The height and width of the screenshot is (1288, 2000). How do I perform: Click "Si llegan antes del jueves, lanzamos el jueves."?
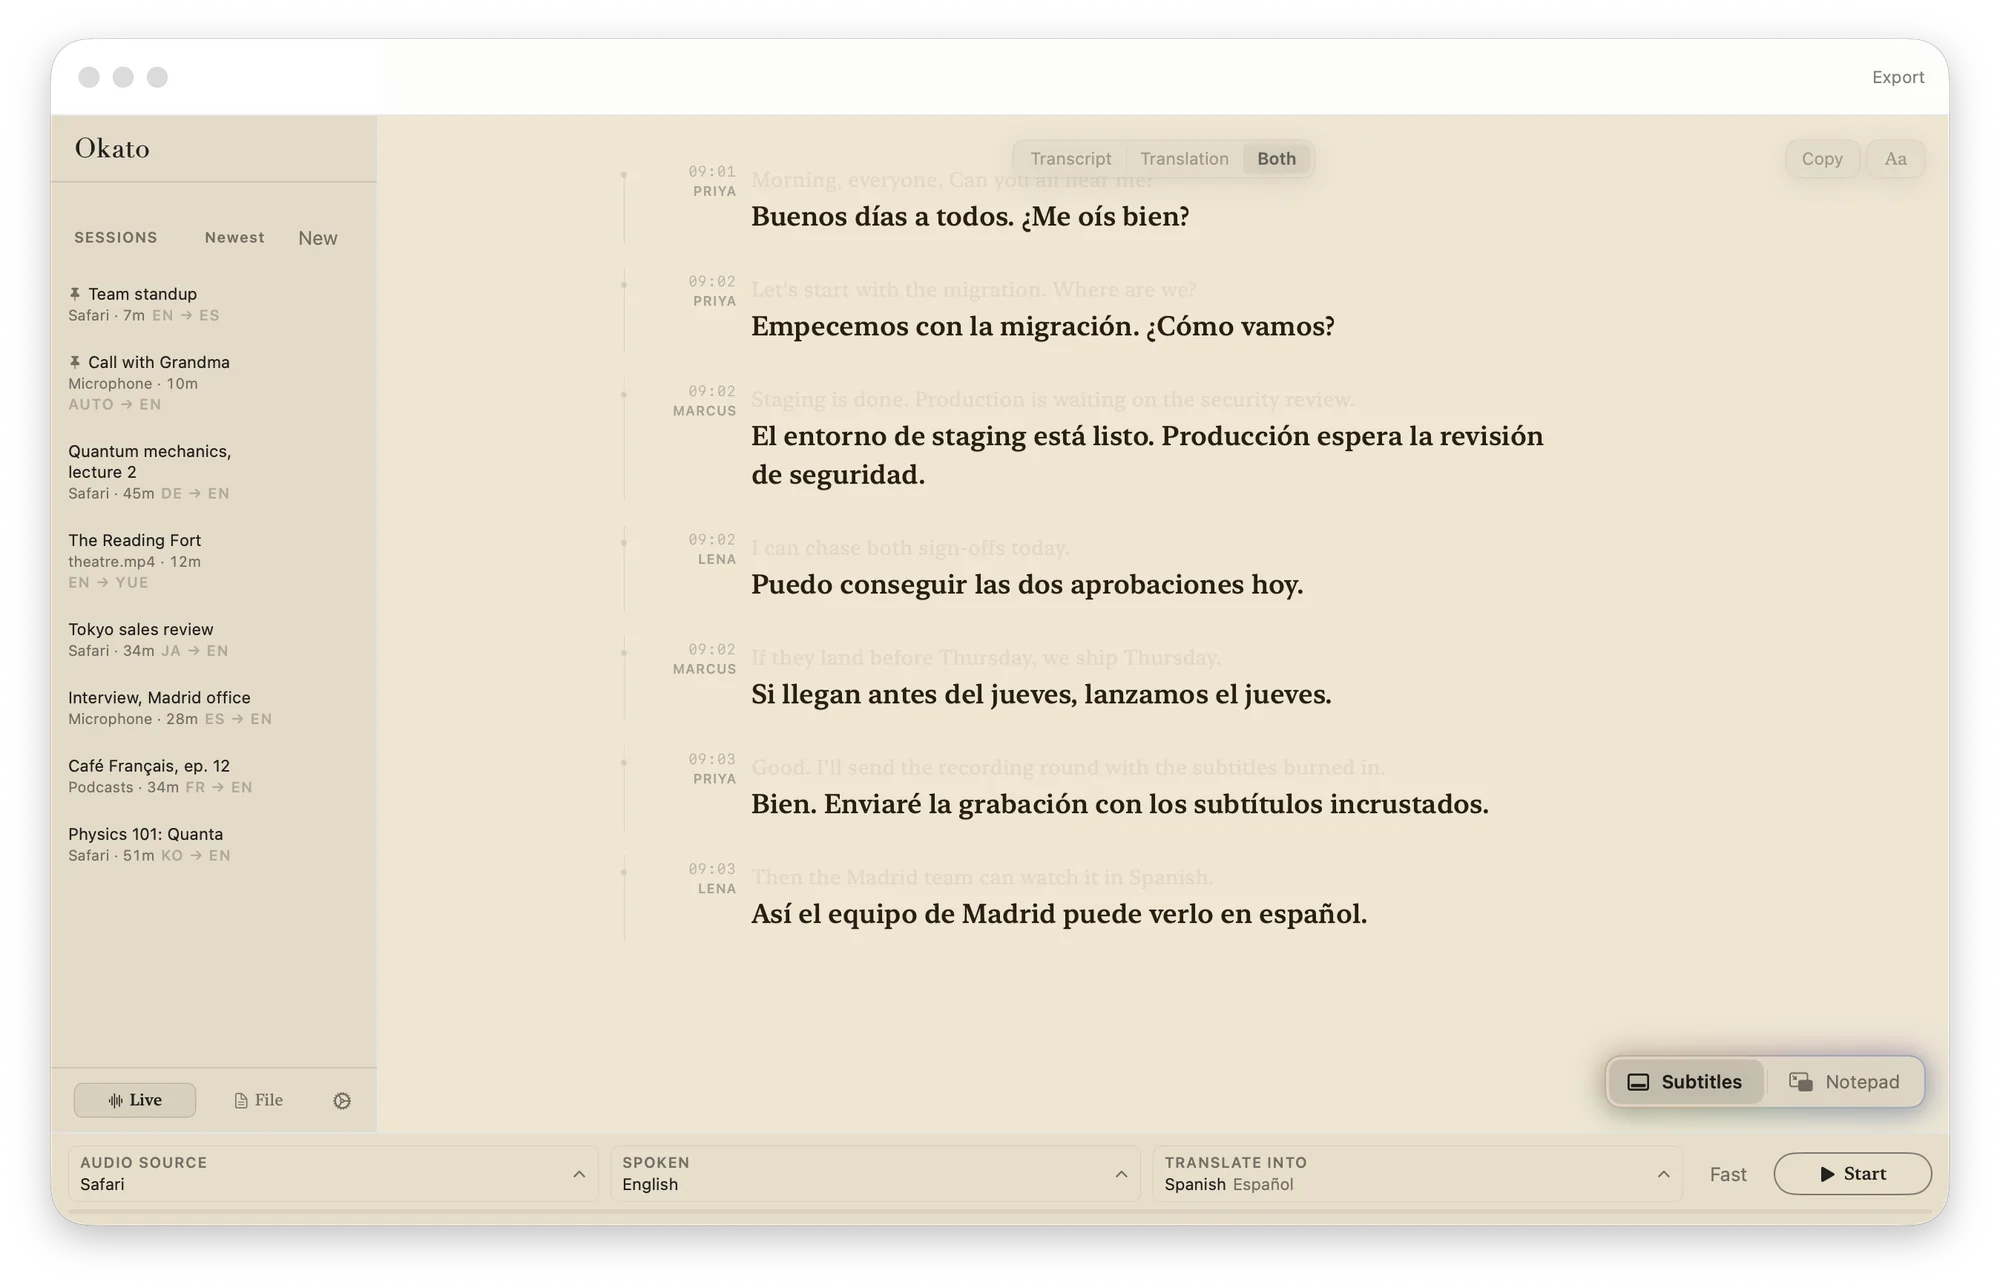pos(1041,694)
